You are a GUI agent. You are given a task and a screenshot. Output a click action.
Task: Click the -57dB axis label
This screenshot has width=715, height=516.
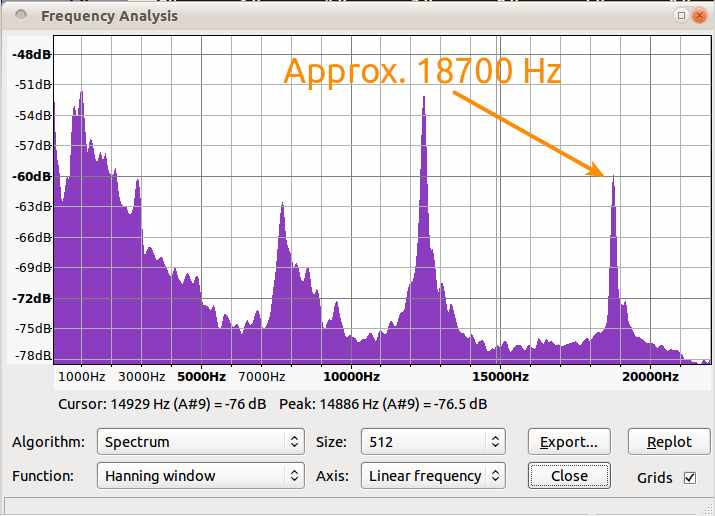click(33, 145)
